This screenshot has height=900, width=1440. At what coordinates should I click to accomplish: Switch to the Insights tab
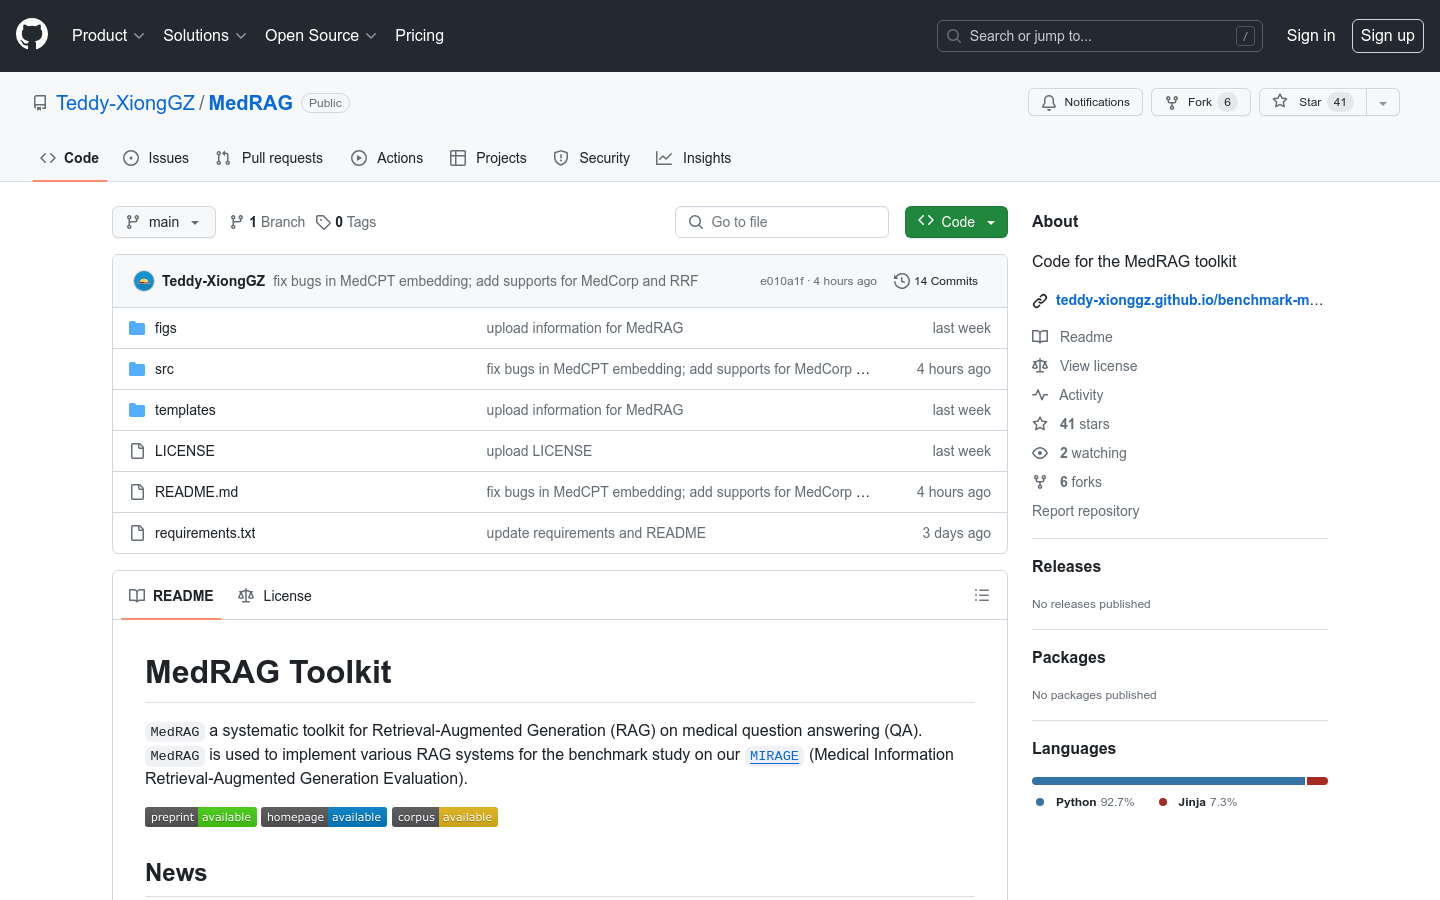(x=693, y=158)
